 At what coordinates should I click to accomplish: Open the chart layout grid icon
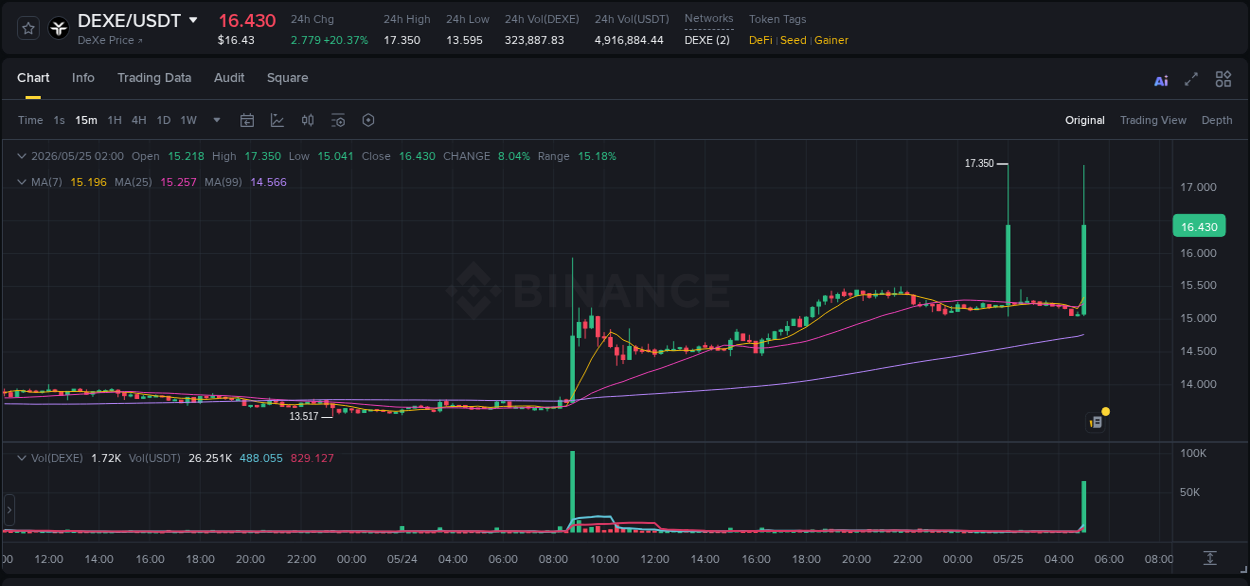tap(1223, 80)
